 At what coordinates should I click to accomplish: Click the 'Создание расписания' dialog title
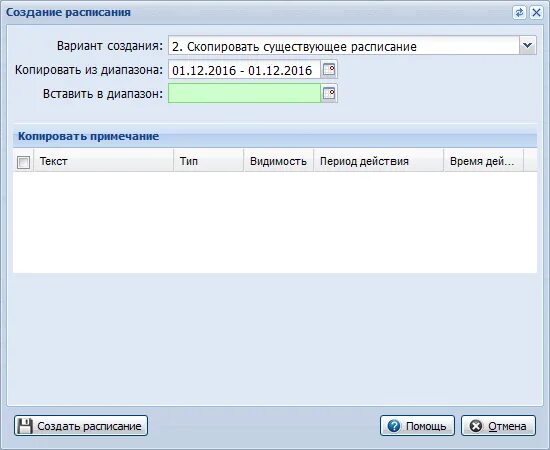point(68,12)
